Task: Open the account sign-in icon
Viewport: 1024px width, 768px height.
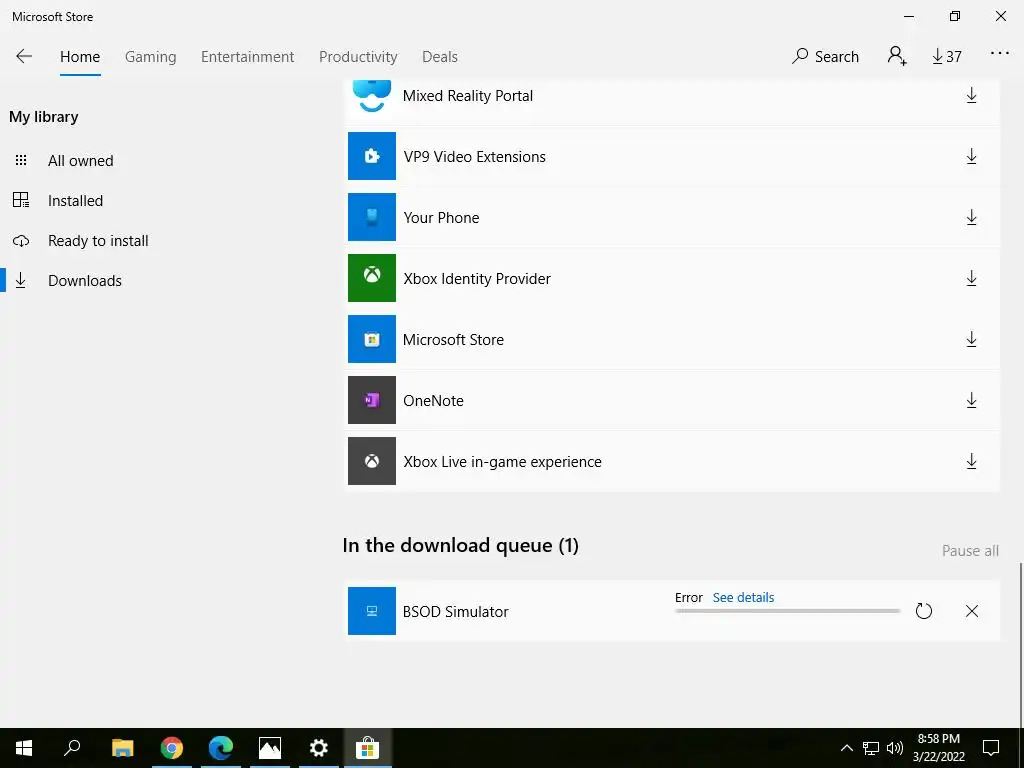Action: (897, 56)
